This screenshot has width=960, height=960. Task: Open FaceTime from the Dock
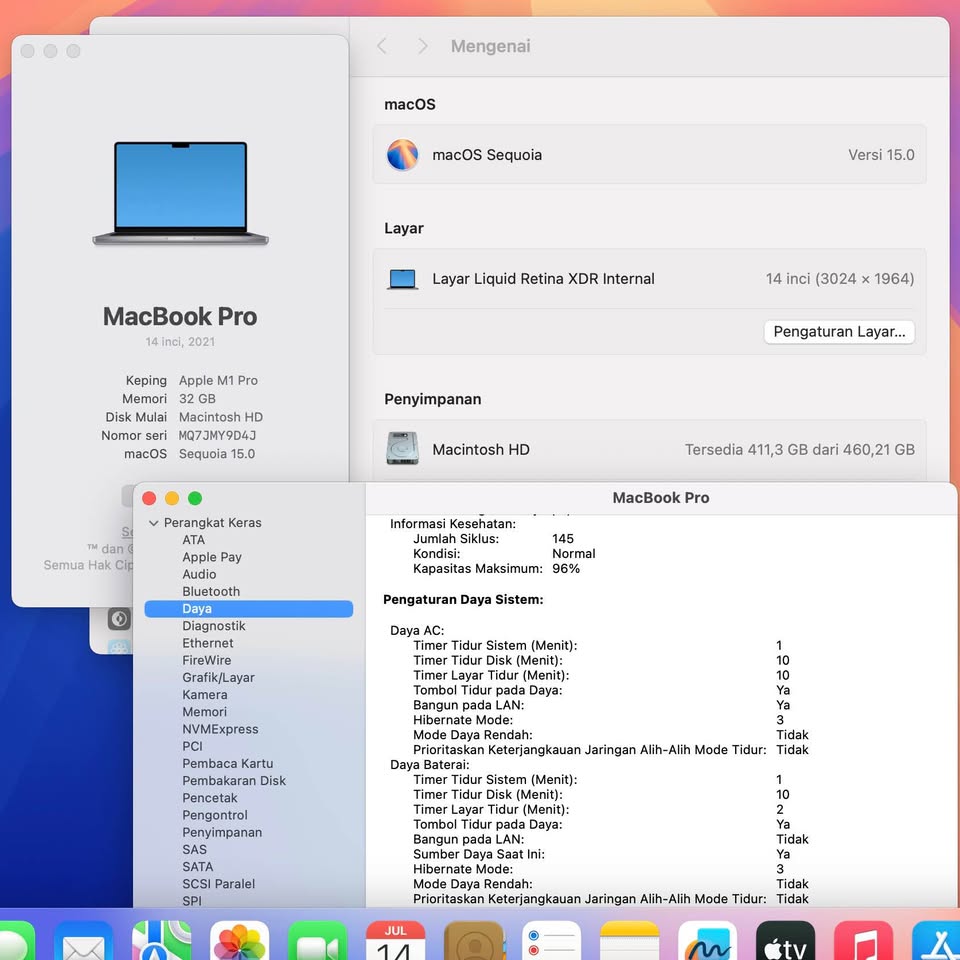coord(317,941)
